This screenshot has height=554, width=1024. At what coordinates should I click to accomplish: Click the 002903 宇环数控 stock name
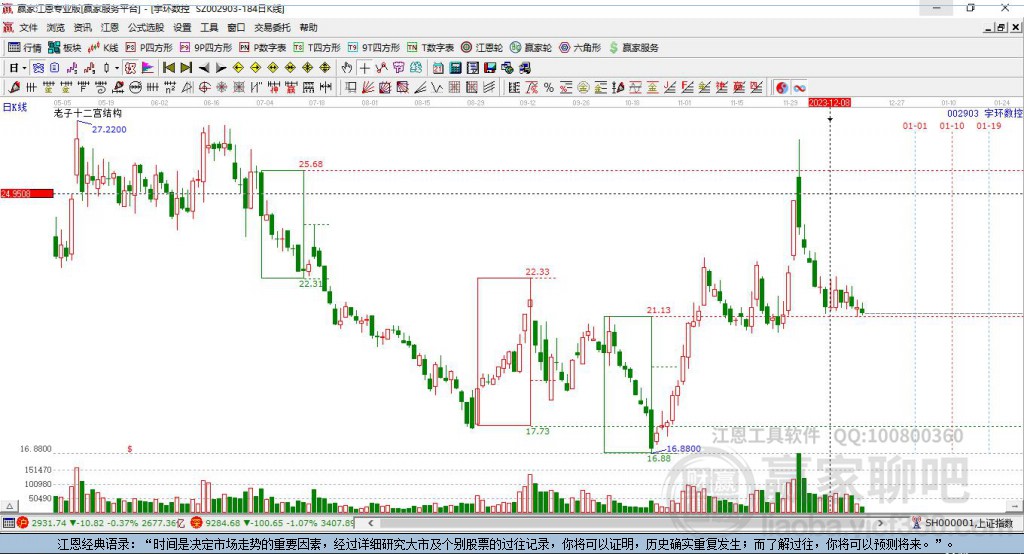tap(985, 114)
